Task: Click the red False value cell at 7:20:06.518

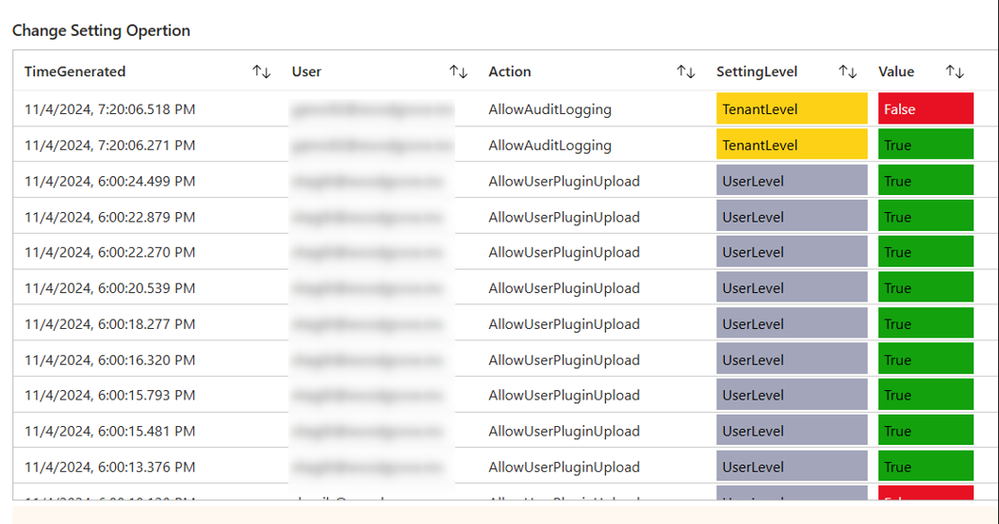Action: point(926,108)
